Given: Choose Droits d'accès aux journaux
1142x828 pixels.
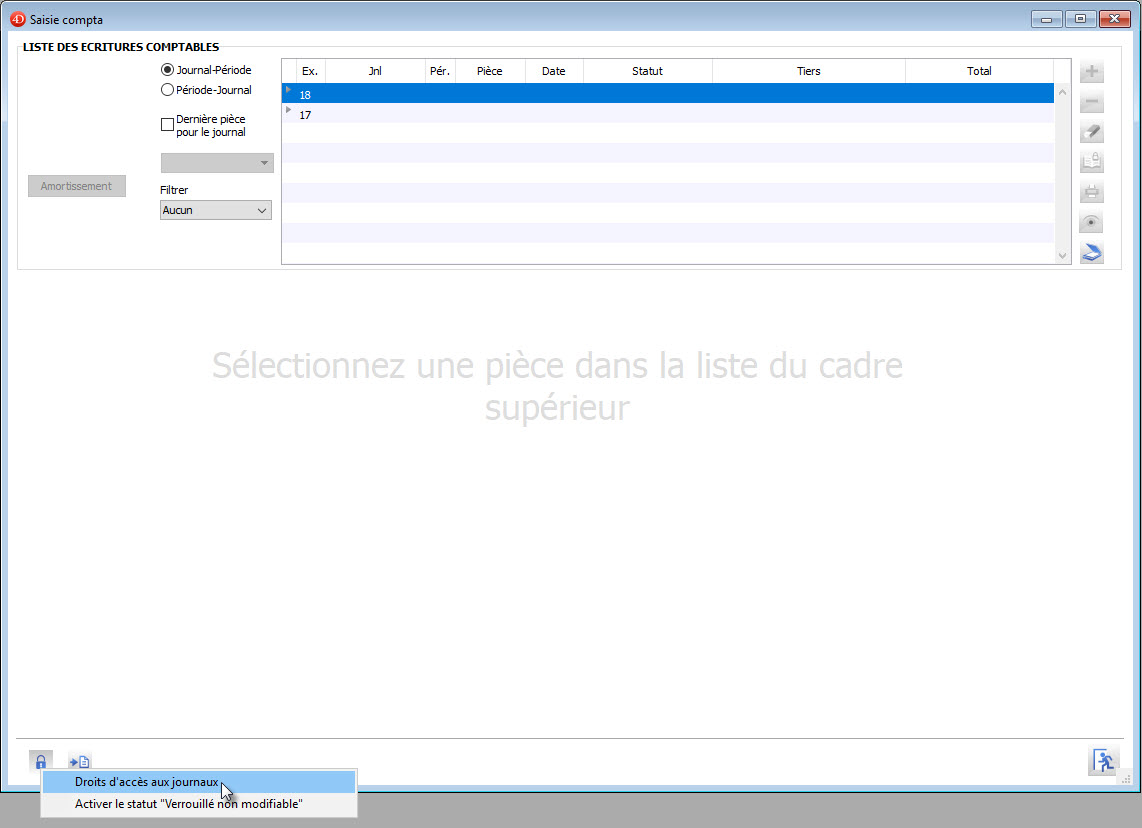Looking at the screenshot, I should click(146, 782).
